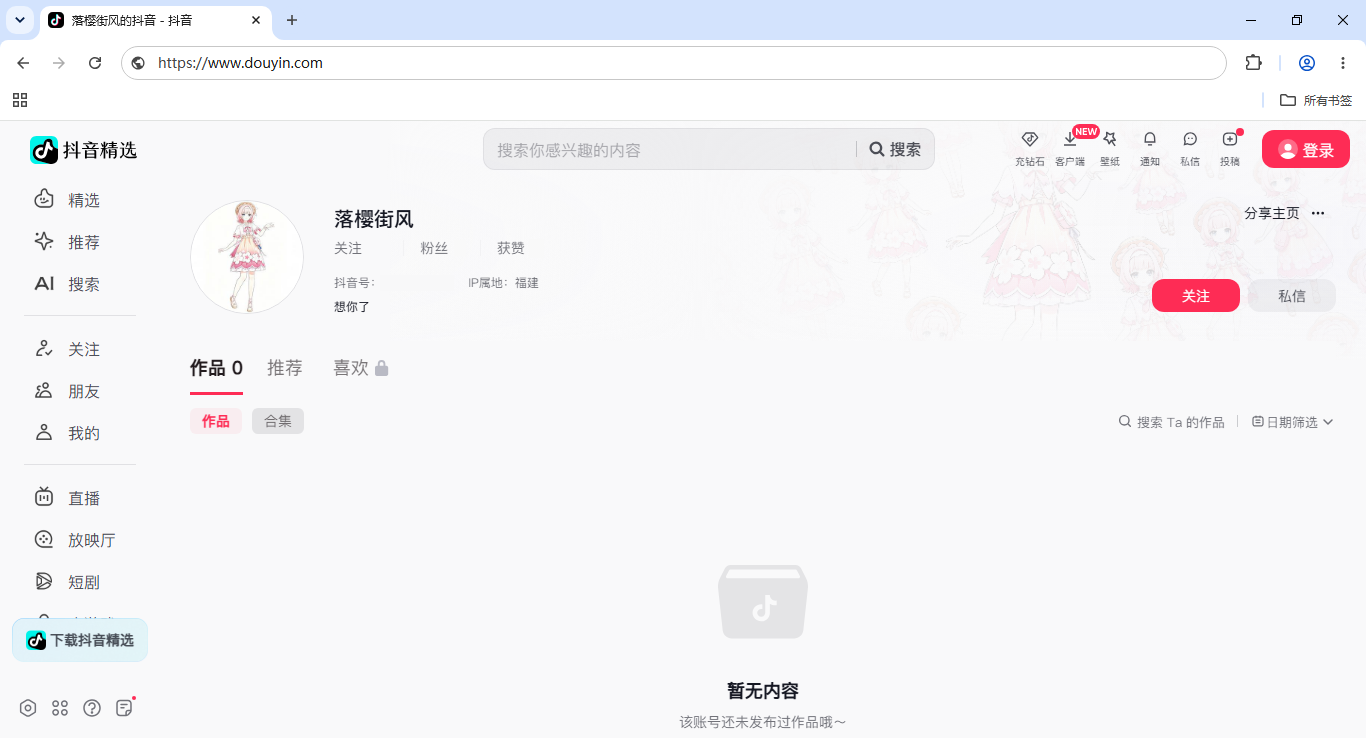Open the 壁纸 wallpaper icon
The width and height of the screenshot is (1366, 738).
(x=1110, y=148)
